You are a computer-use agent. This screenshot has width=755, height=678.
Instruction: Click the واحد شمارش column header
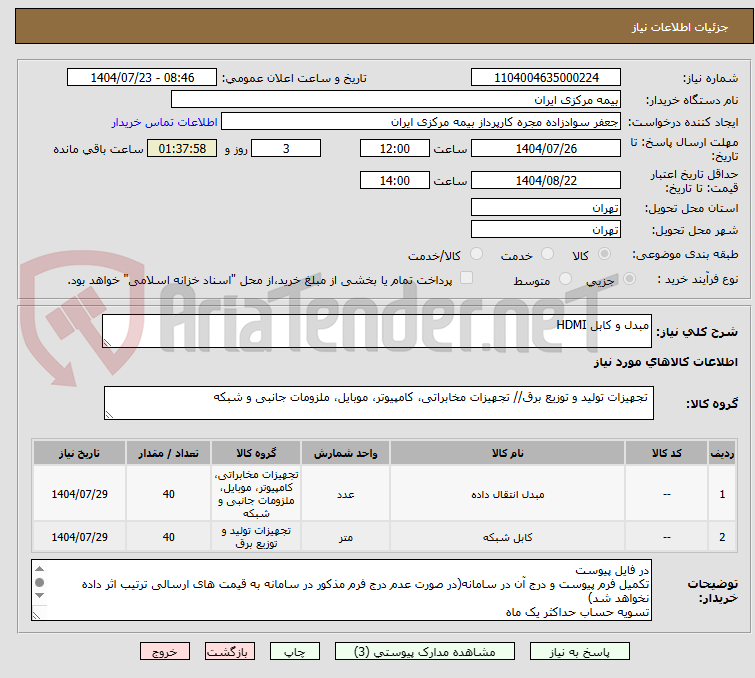[x=345, y=453]
